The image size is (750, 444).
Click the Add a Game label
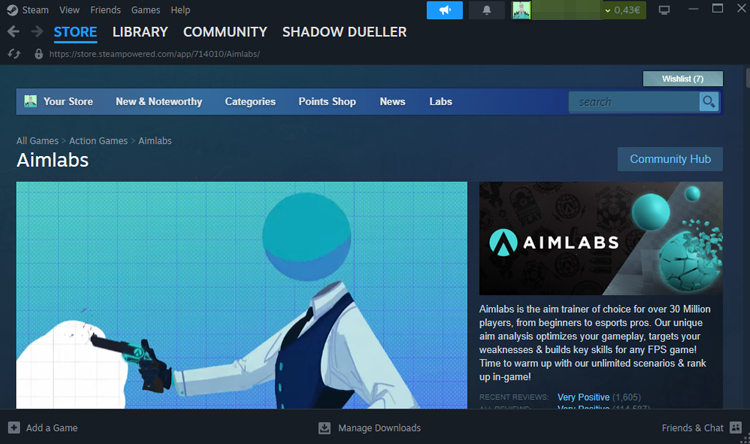click(x=52, y=428)
